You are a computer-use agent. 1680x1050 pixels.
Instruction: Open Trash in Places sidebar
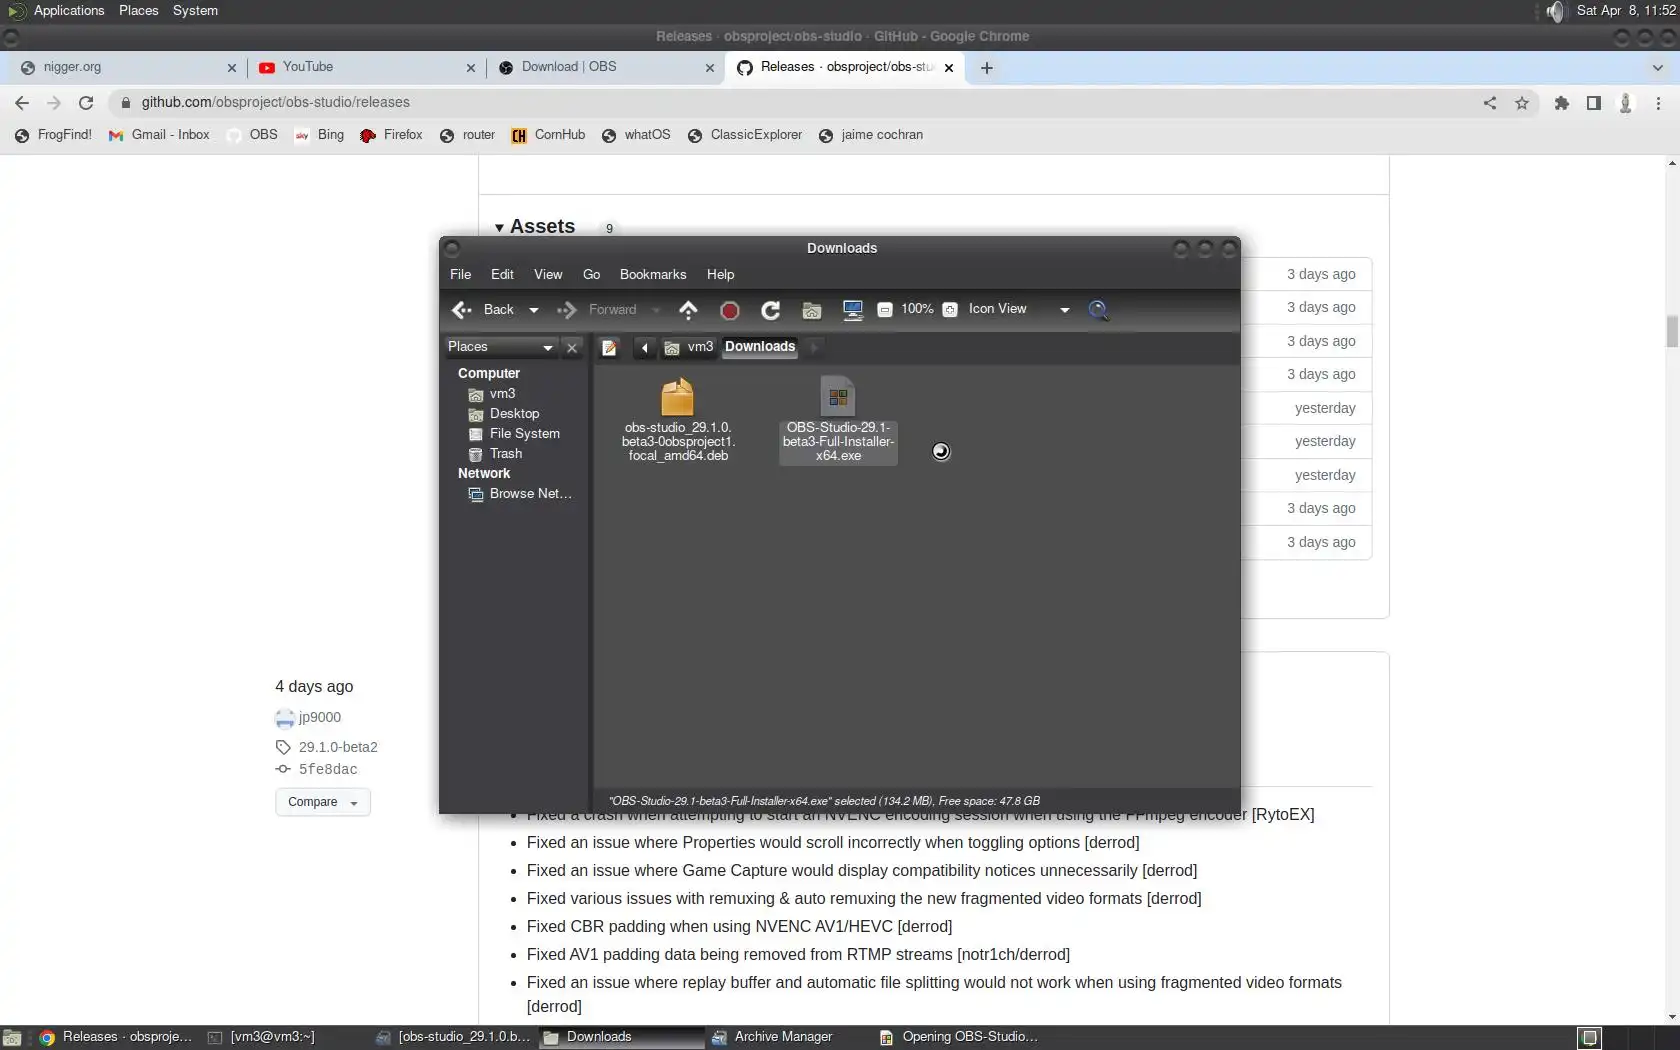[505, 454]
